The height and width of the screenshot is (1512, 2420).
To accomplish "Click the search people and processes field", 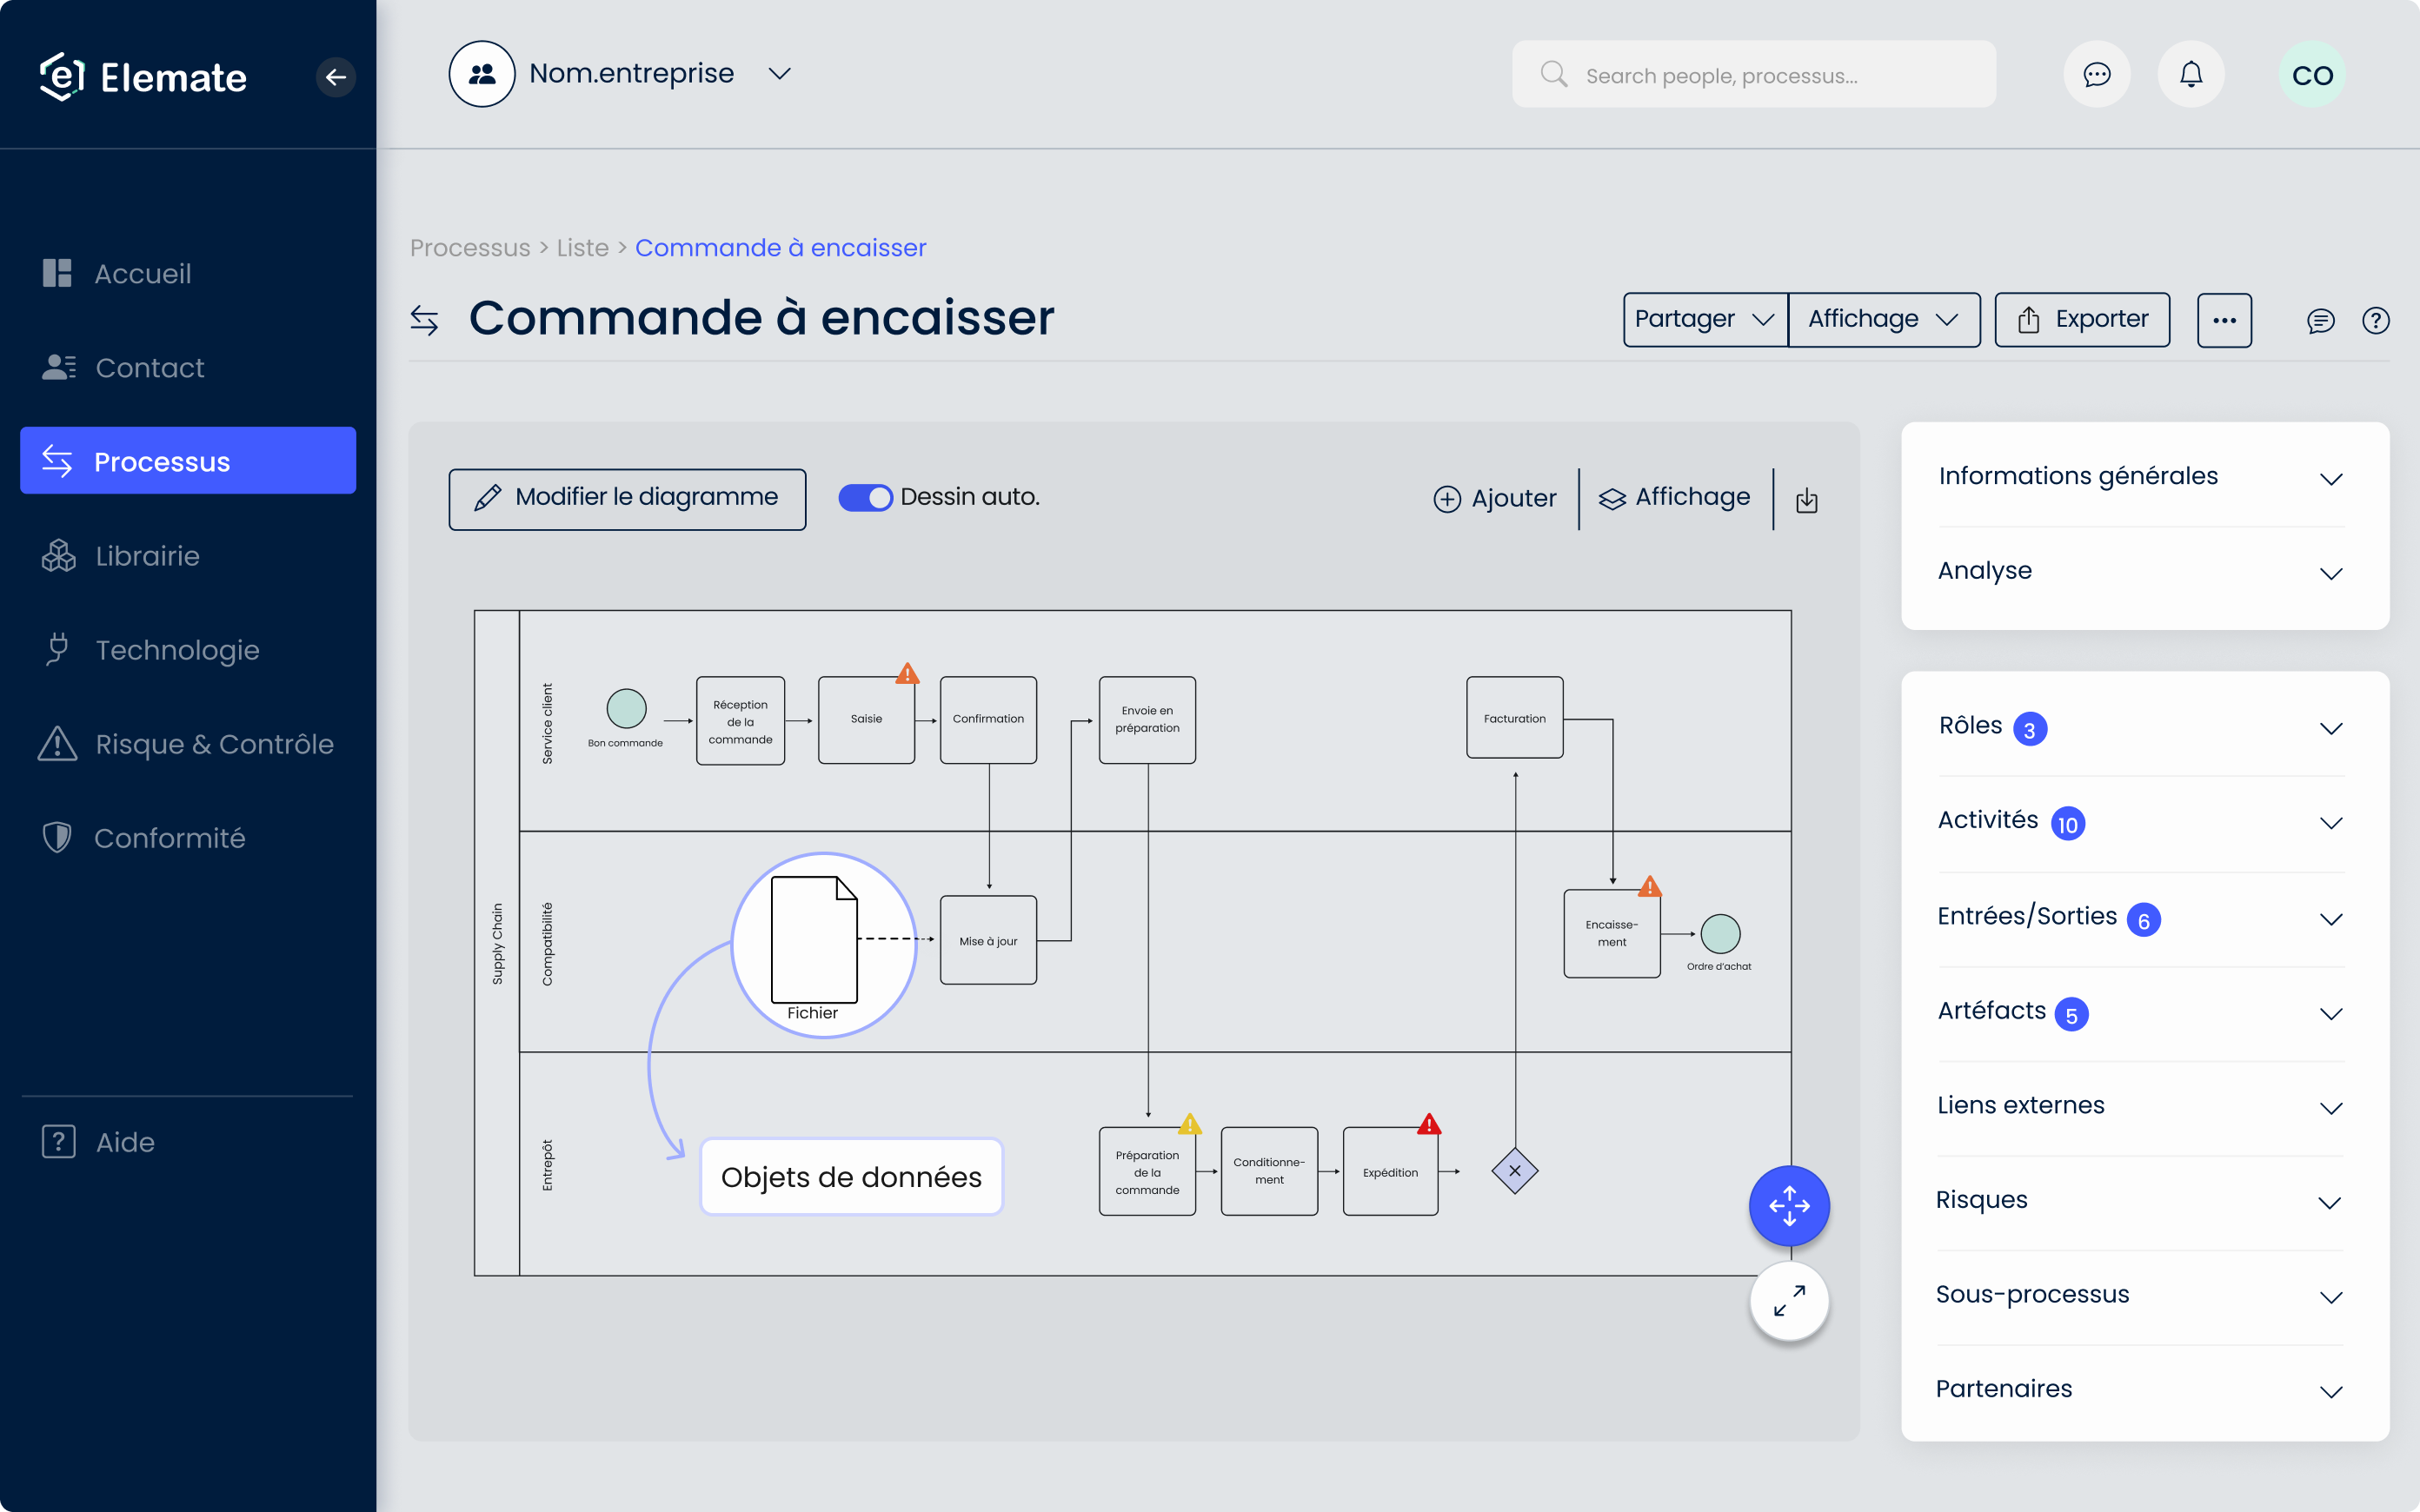I will [x=1754, y=73].
